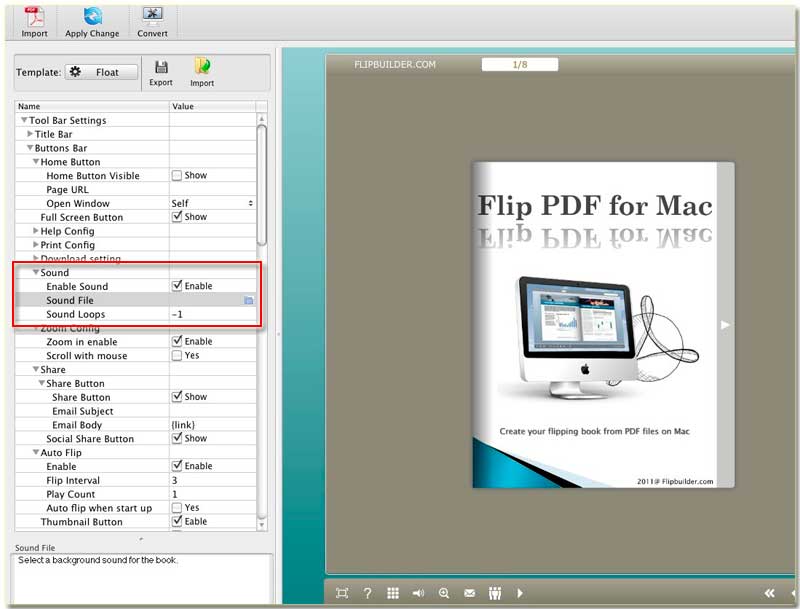Expand the Print Config node

[x=36, y=244]
